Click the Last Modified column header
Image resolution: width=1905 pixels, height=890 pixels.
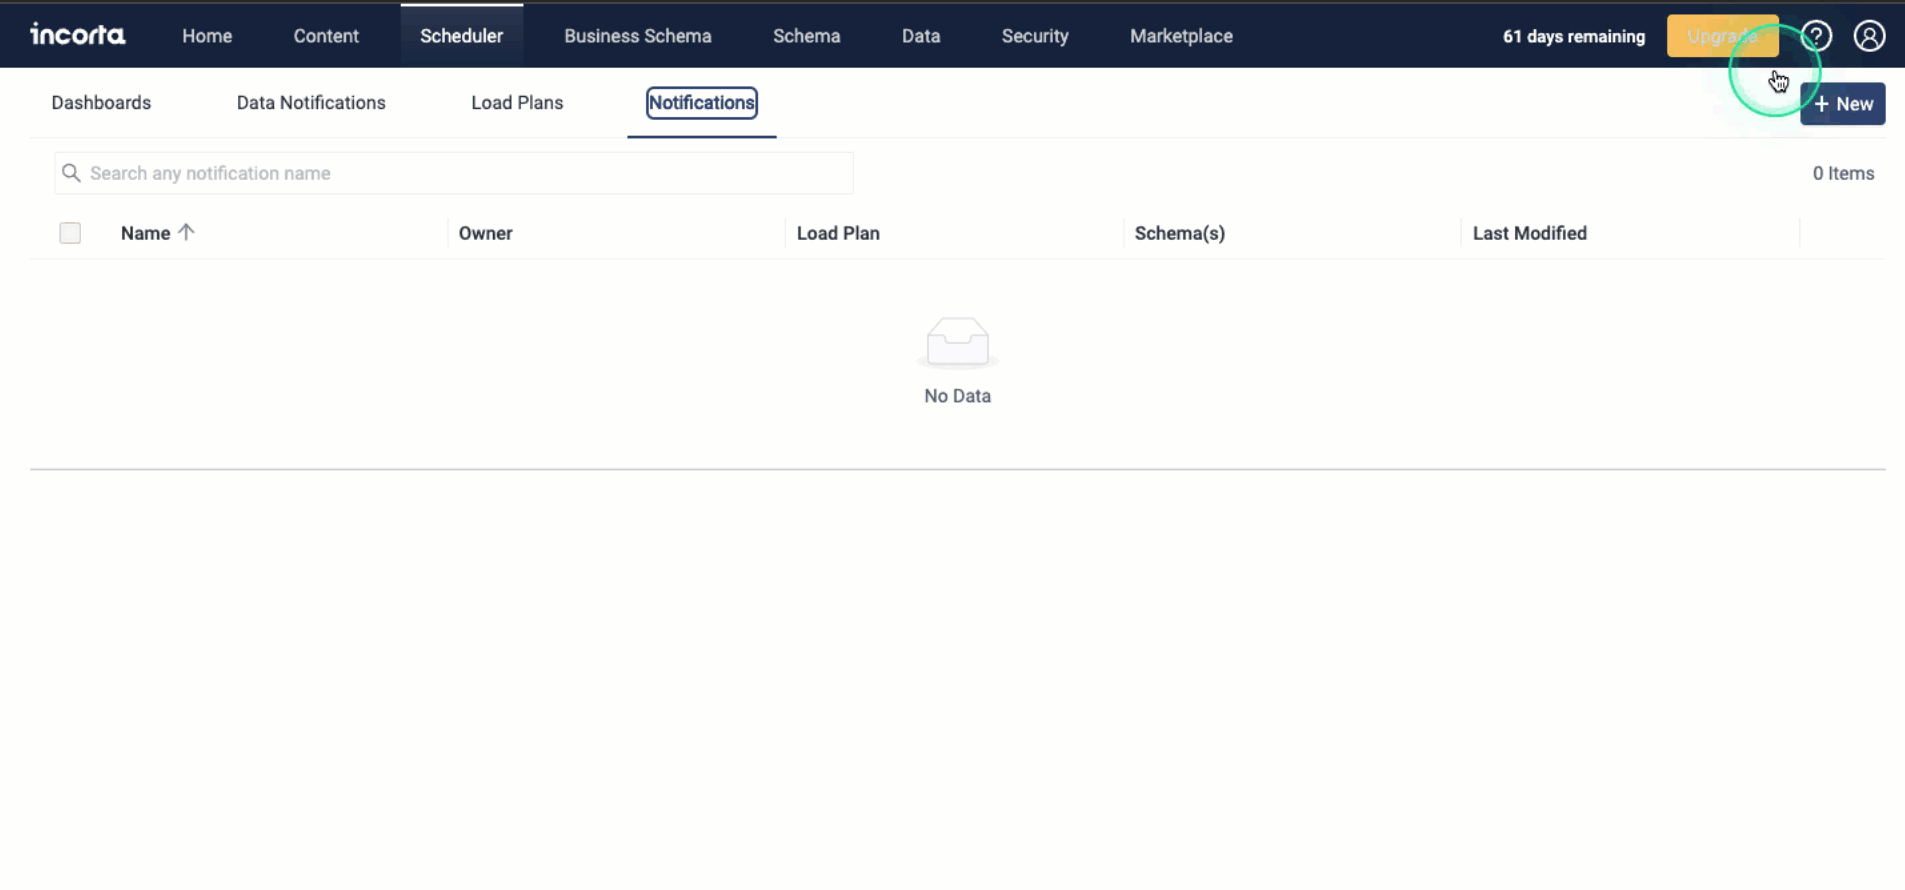coord(1529,233)
